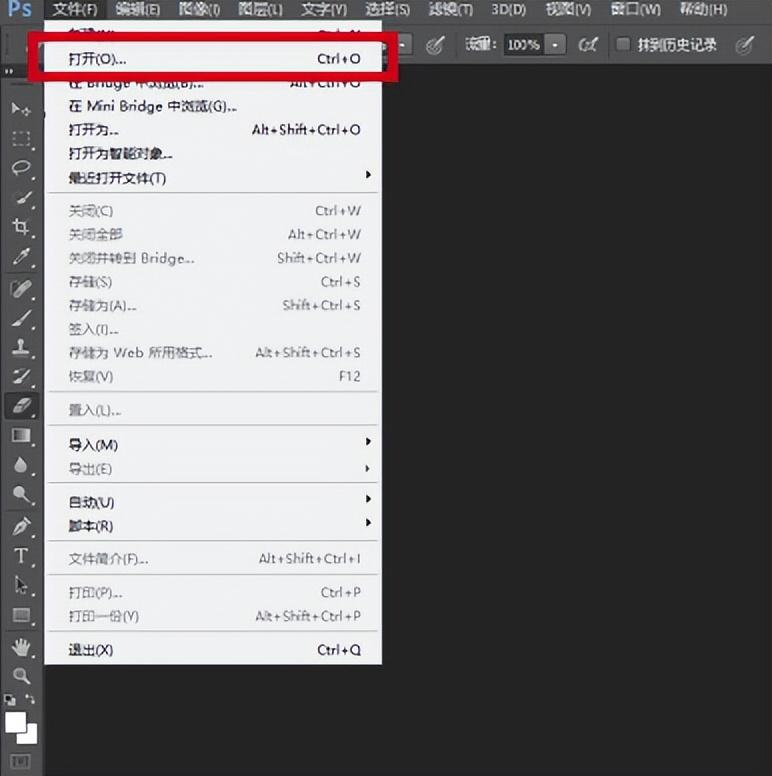This screenshot has height=776, width=772.
Task: Reset default foreground and background colors
Action: pos(9,699)
